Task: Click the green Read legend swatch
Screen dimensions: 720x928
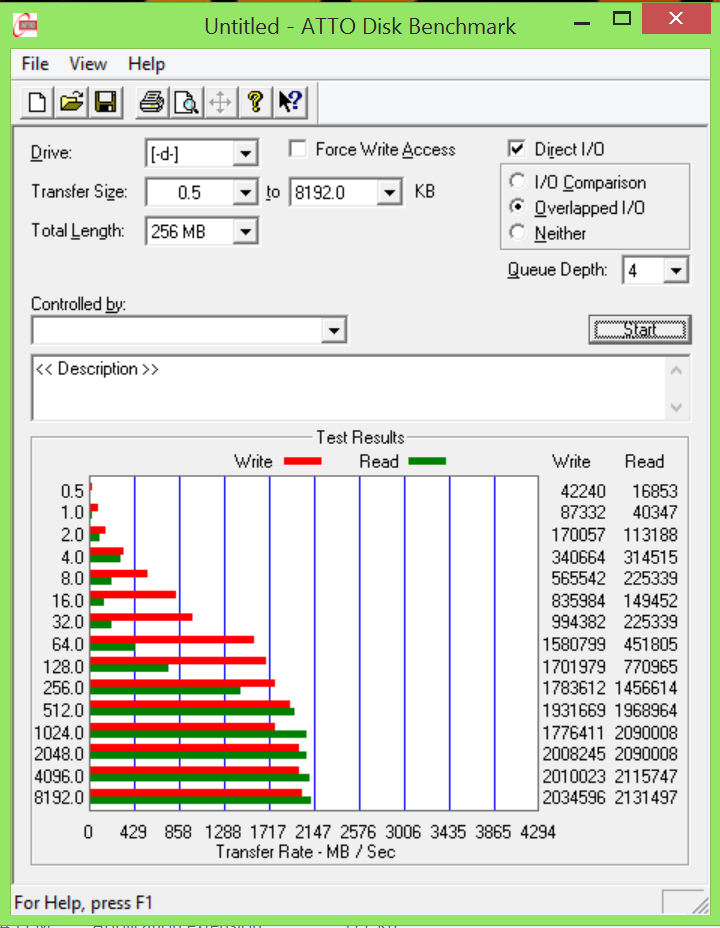Action: (x=427, y=461)
